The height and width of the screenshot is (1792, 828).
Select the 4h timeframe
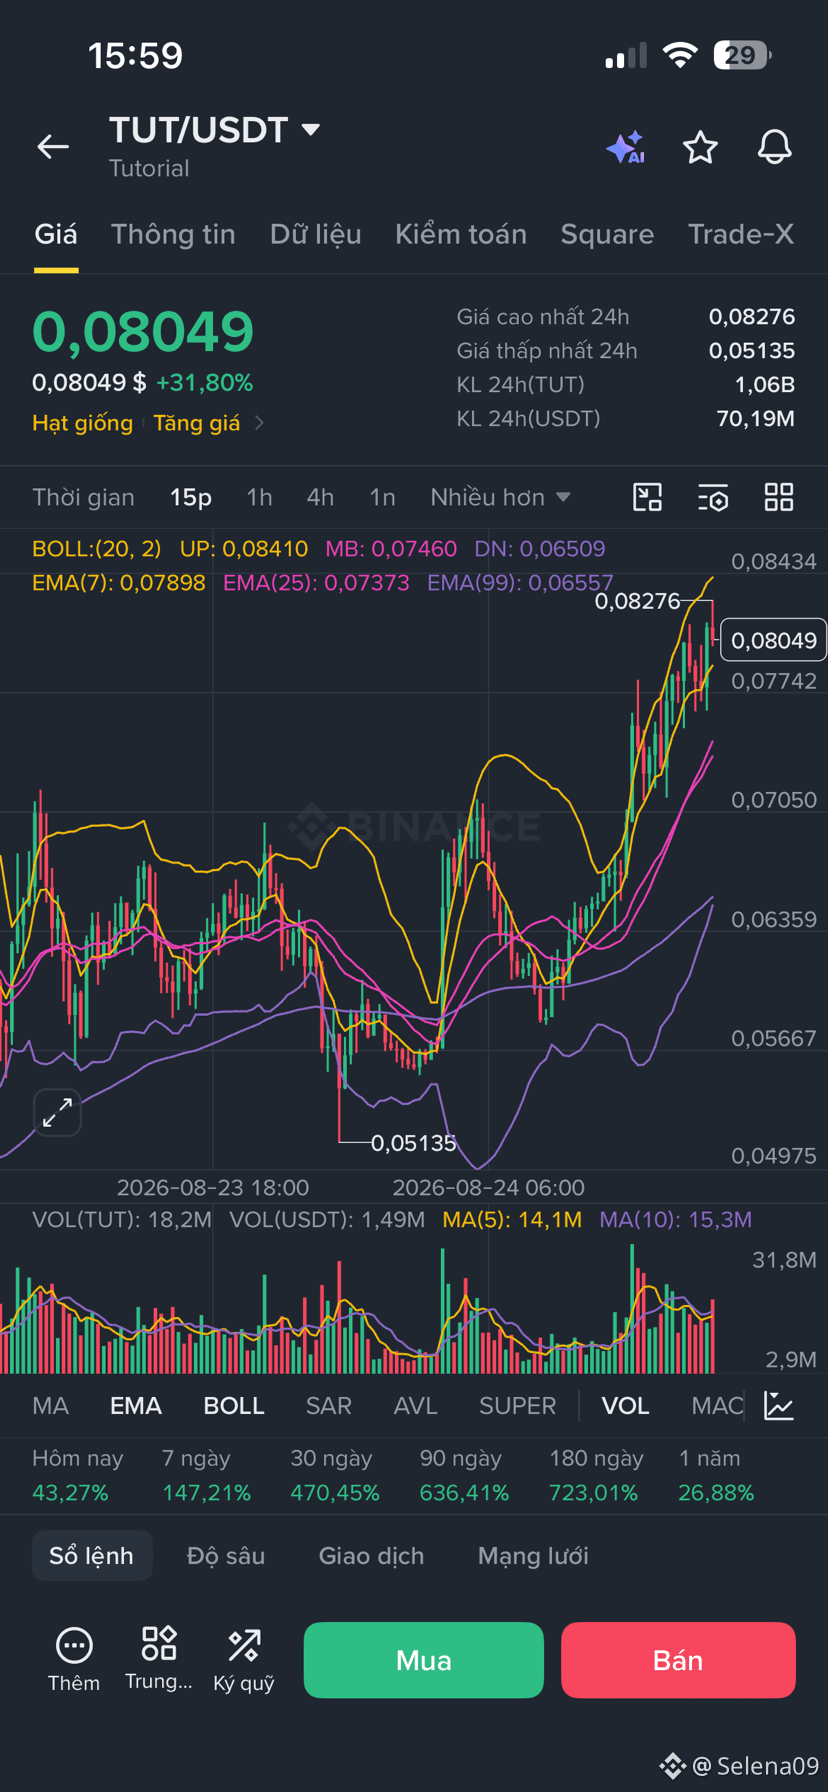(x=320, y=497)
